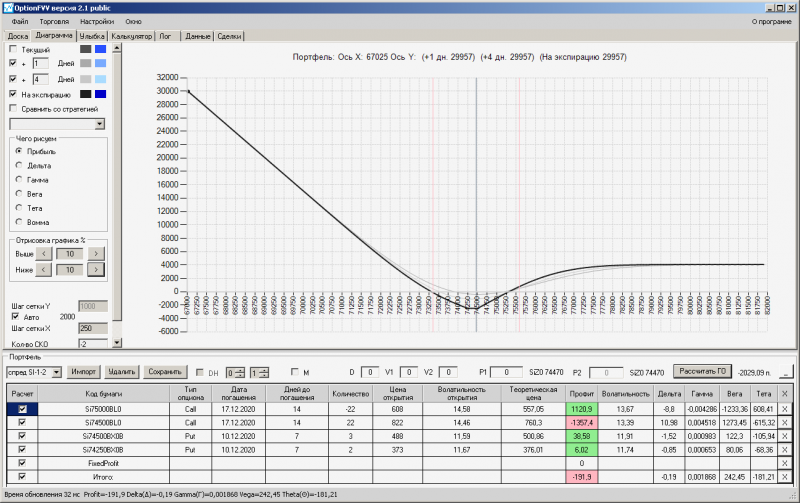Click the first day offset field showing 1

tap(40, 63)
